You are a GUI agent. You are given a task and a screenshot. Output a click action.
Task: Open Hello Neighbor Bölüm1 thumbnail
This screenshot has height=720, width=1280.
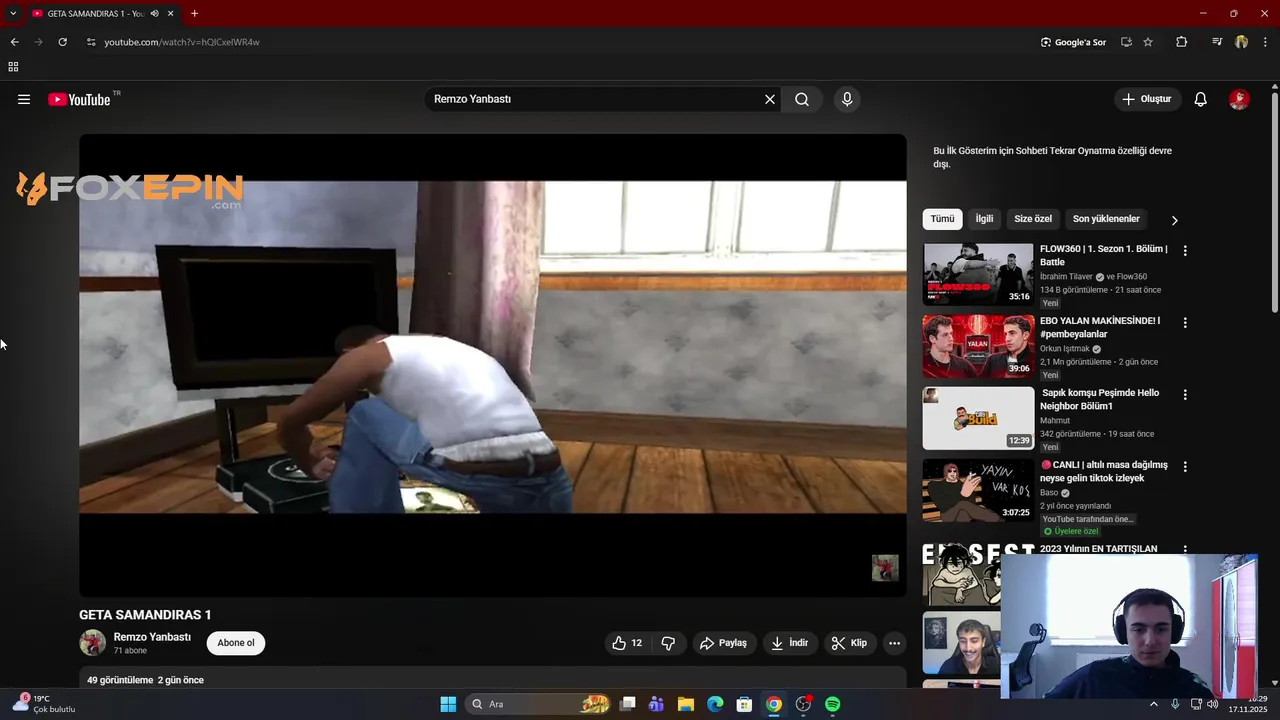(x=978, y=418)
